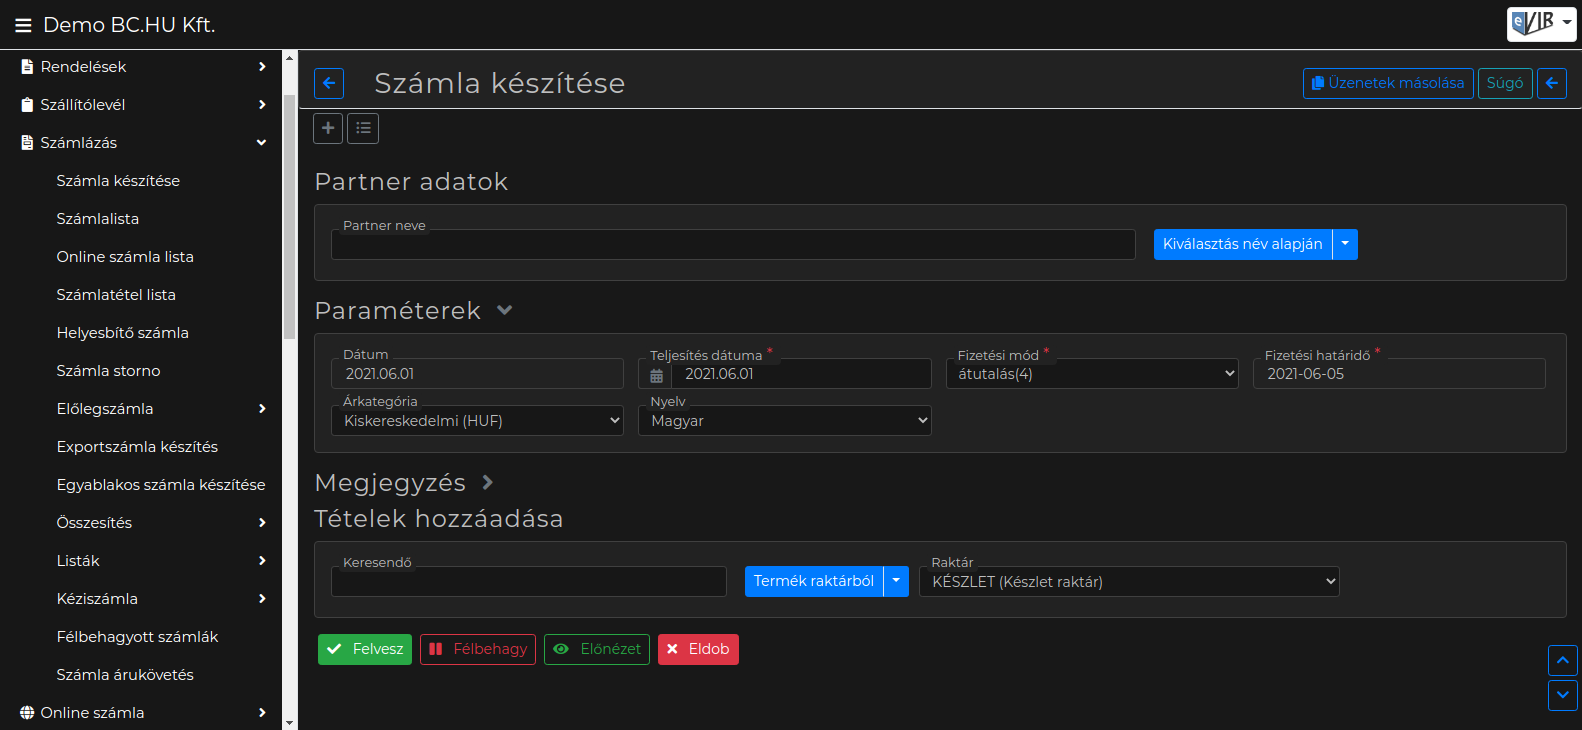Click the back arrow next to the Súgó button
The width and height of the screenshot is (1582, 730).
tap(1551, 83)
